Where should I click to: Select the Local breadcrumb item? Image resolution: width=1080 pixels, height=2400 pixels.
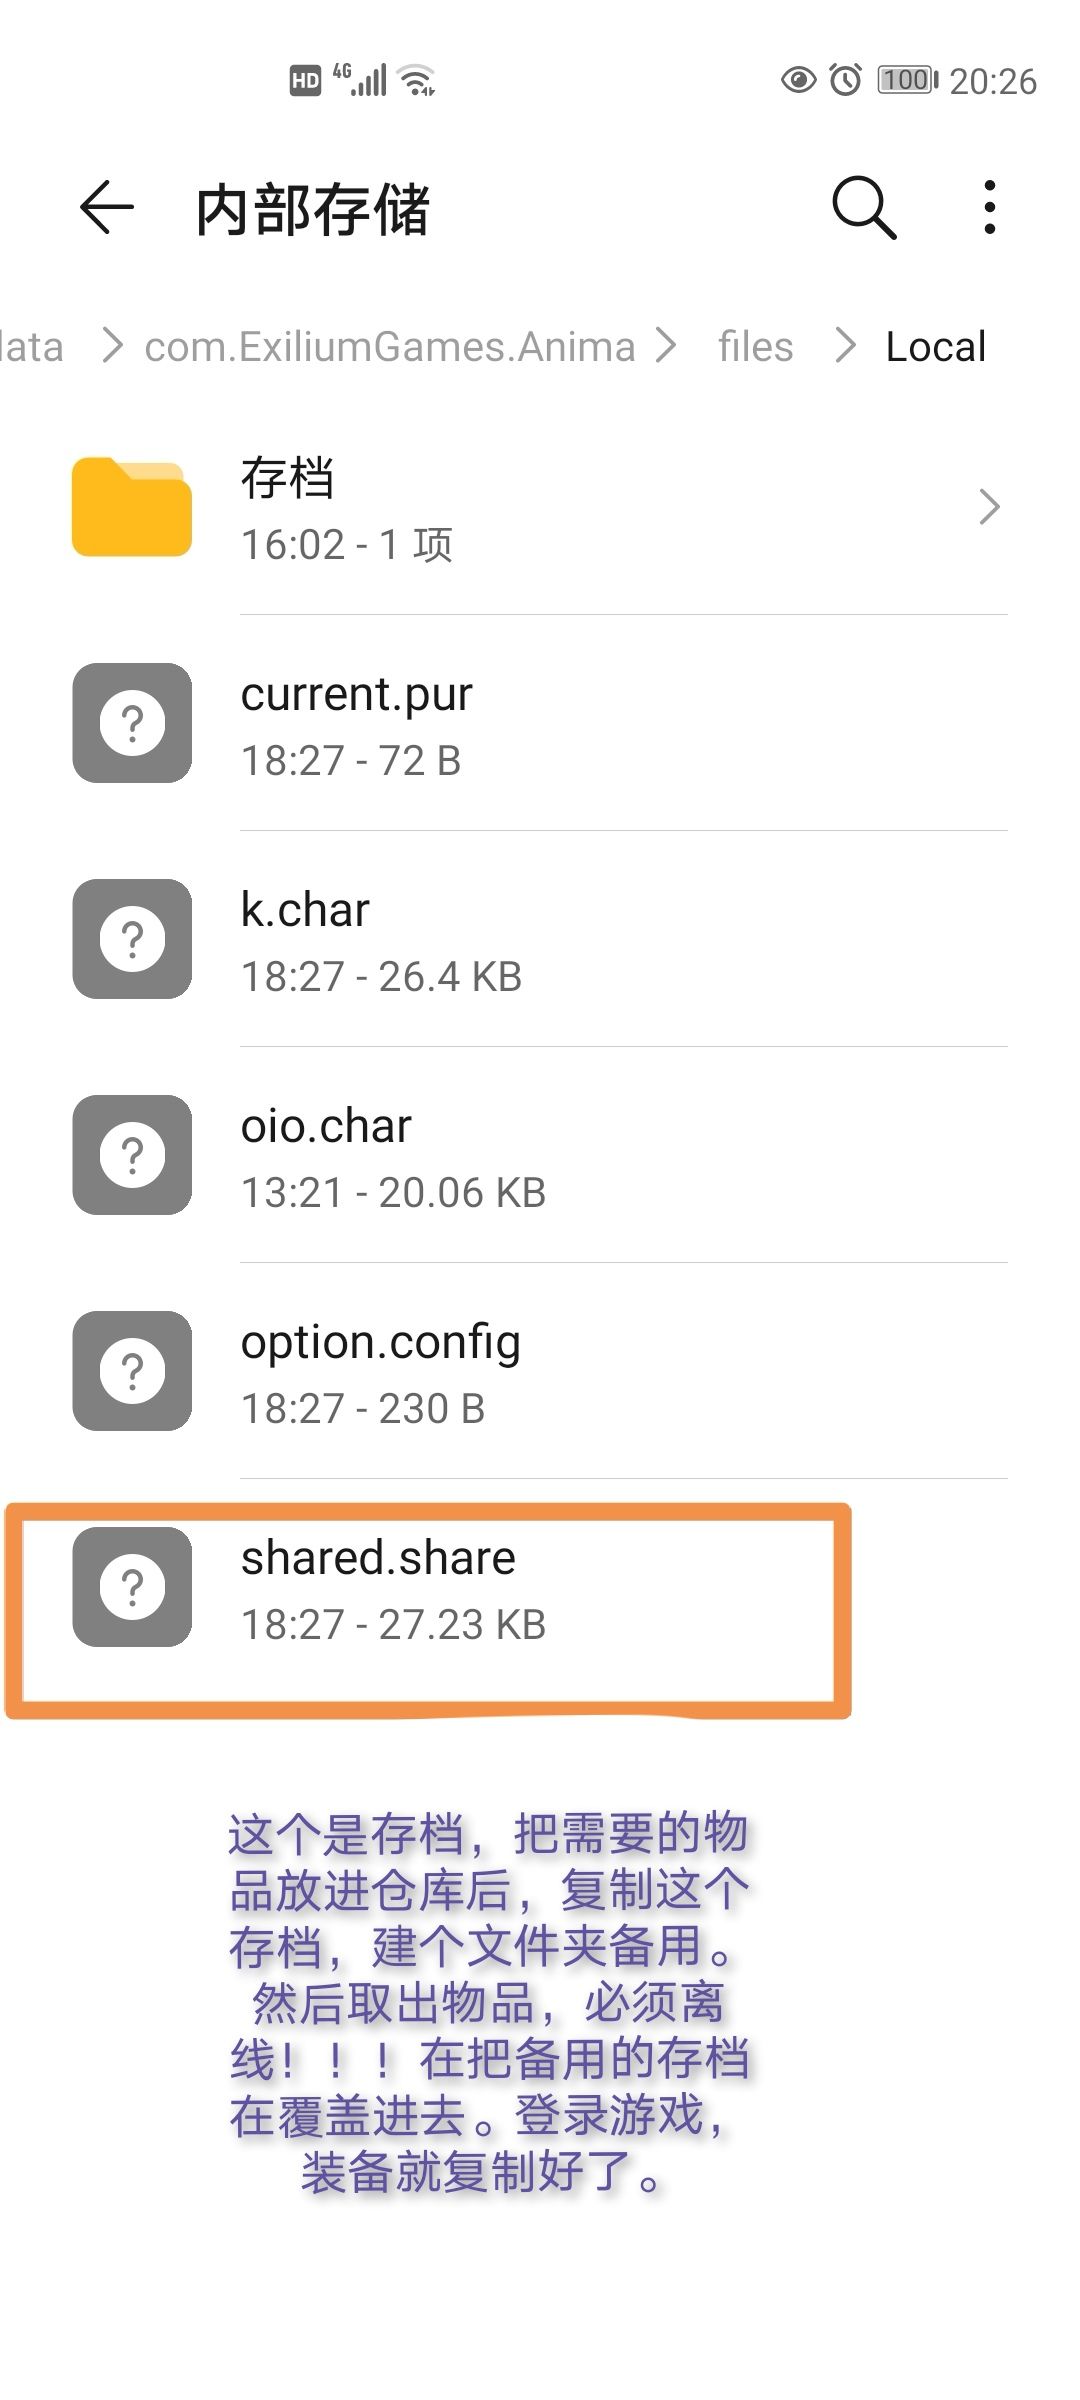click(x=935, y=347)
